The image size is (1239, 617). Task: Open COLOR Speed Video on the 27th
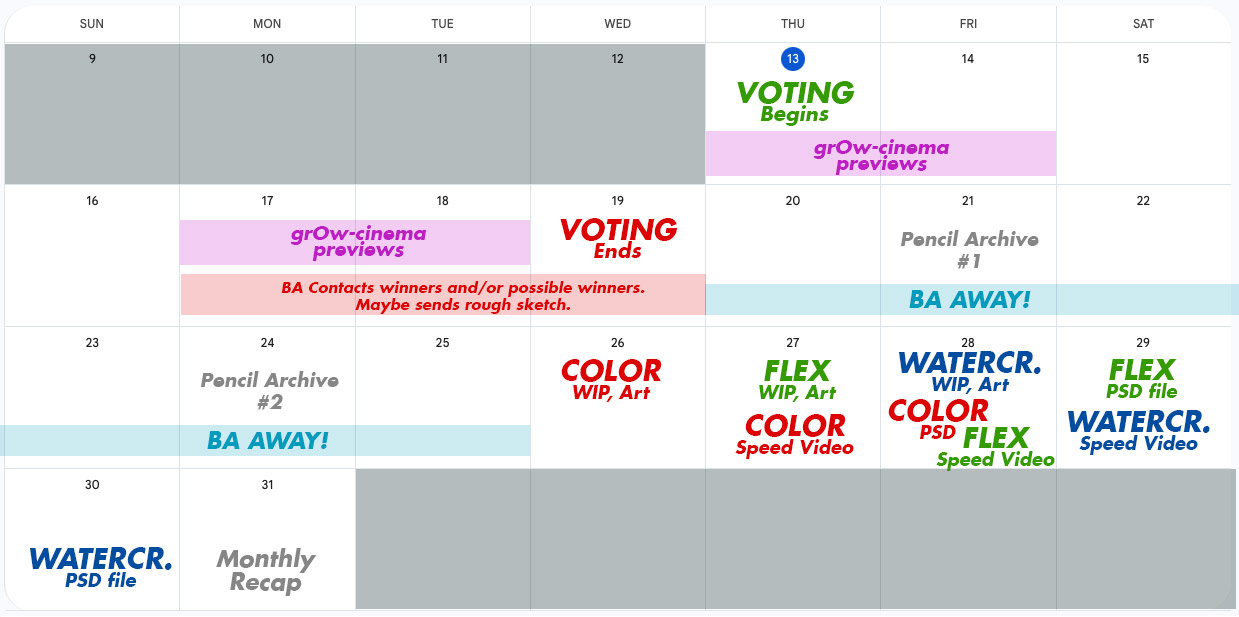[x=795, y=434]
